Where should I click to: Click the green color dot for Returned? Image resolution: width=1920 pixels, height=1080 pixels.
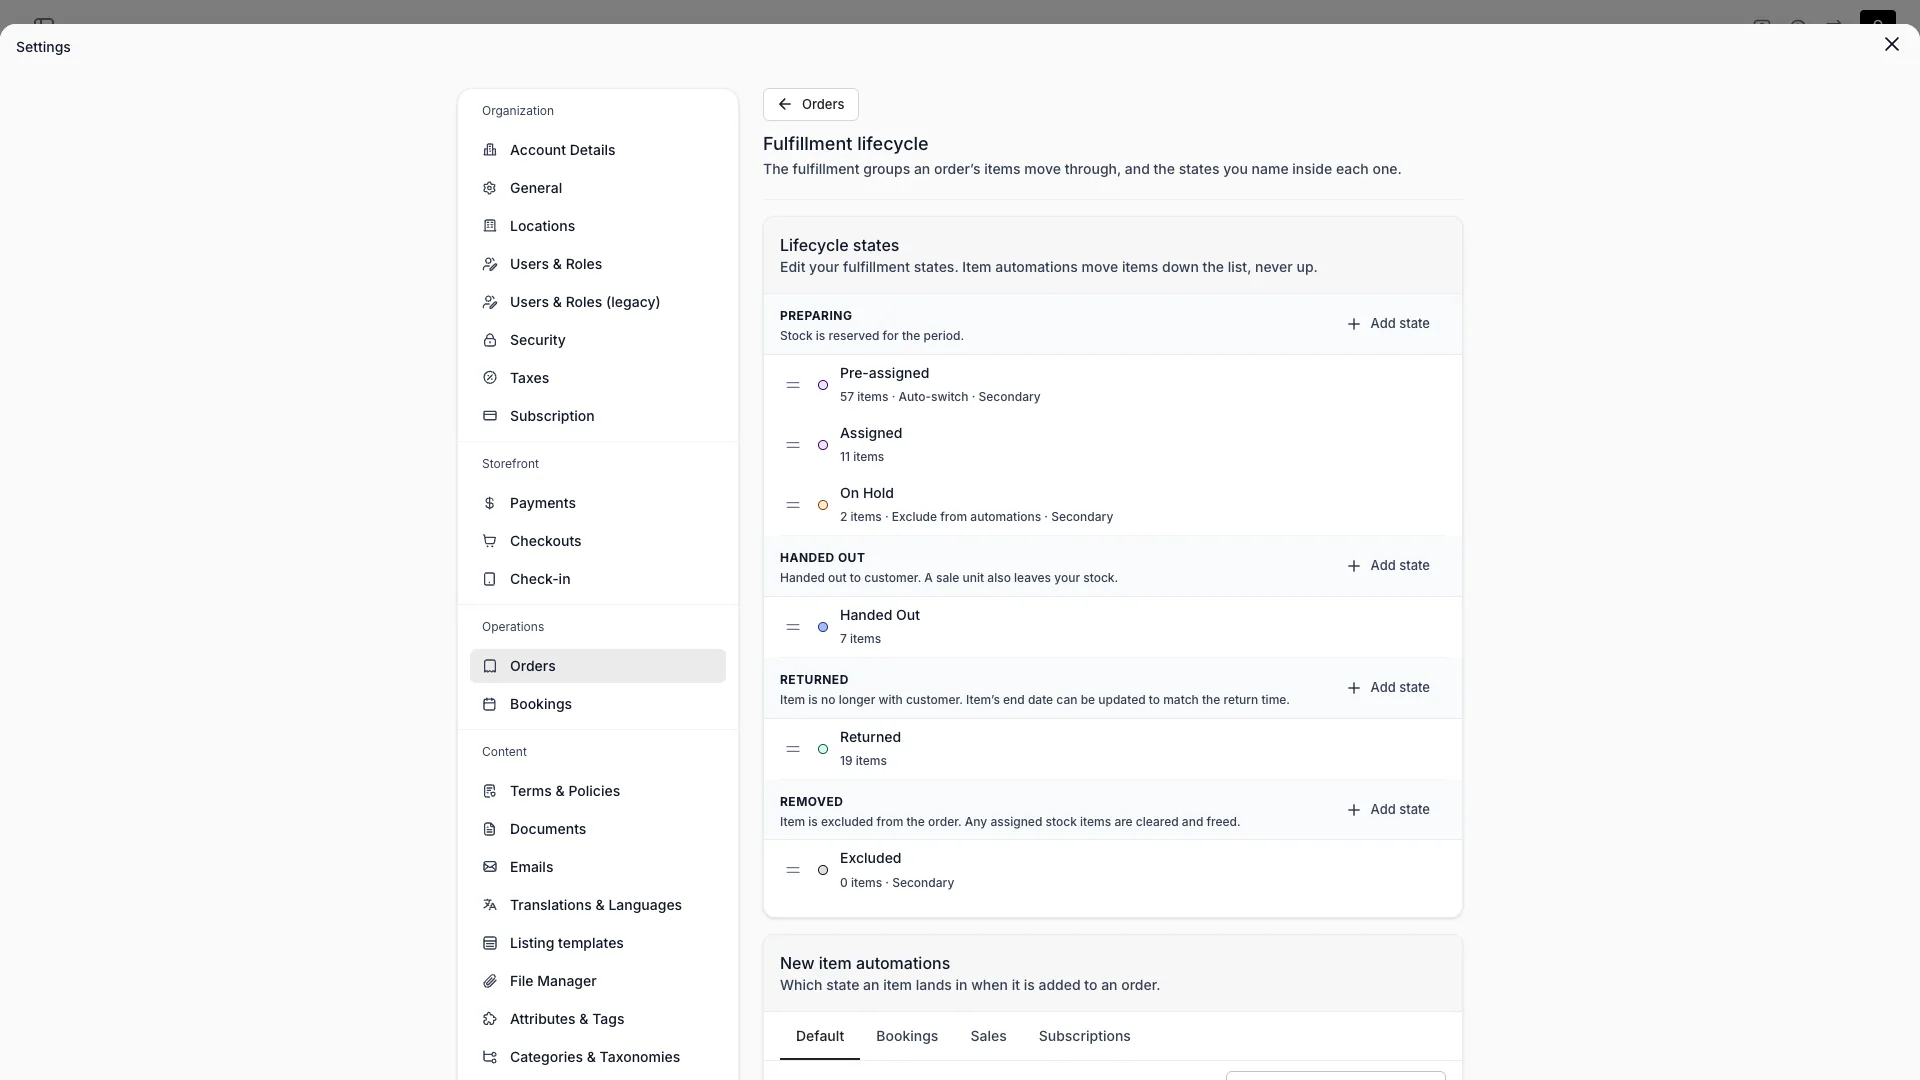823,749
